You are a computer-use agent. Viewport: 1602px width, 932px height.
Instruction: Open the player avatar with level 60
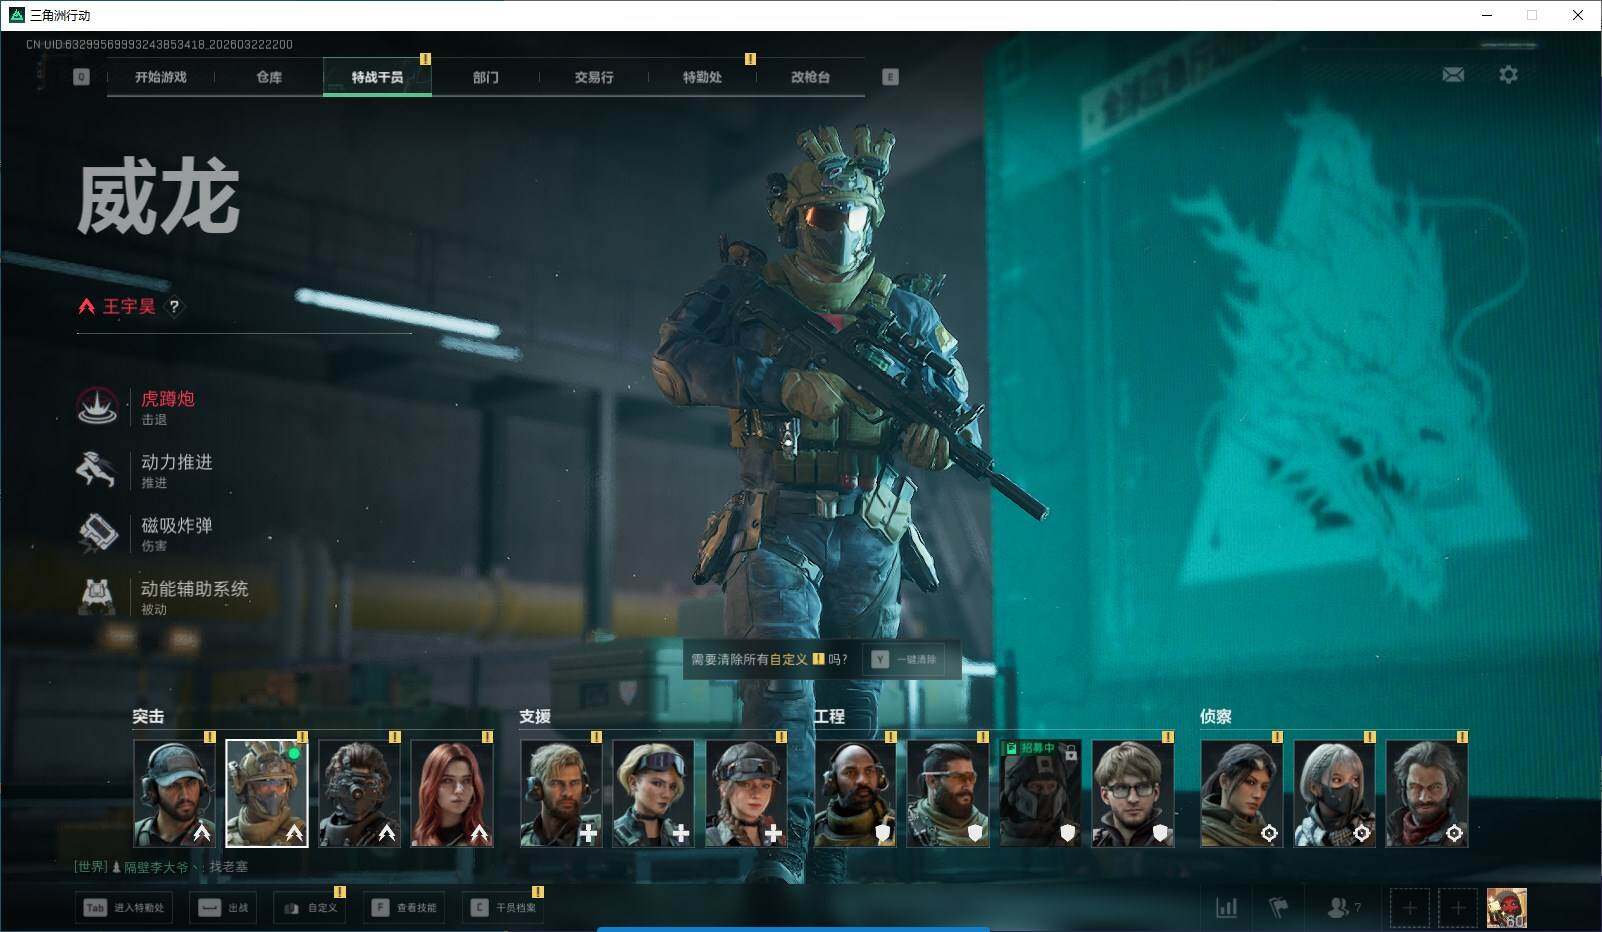pyautogui.click(x=1506, y=908)
